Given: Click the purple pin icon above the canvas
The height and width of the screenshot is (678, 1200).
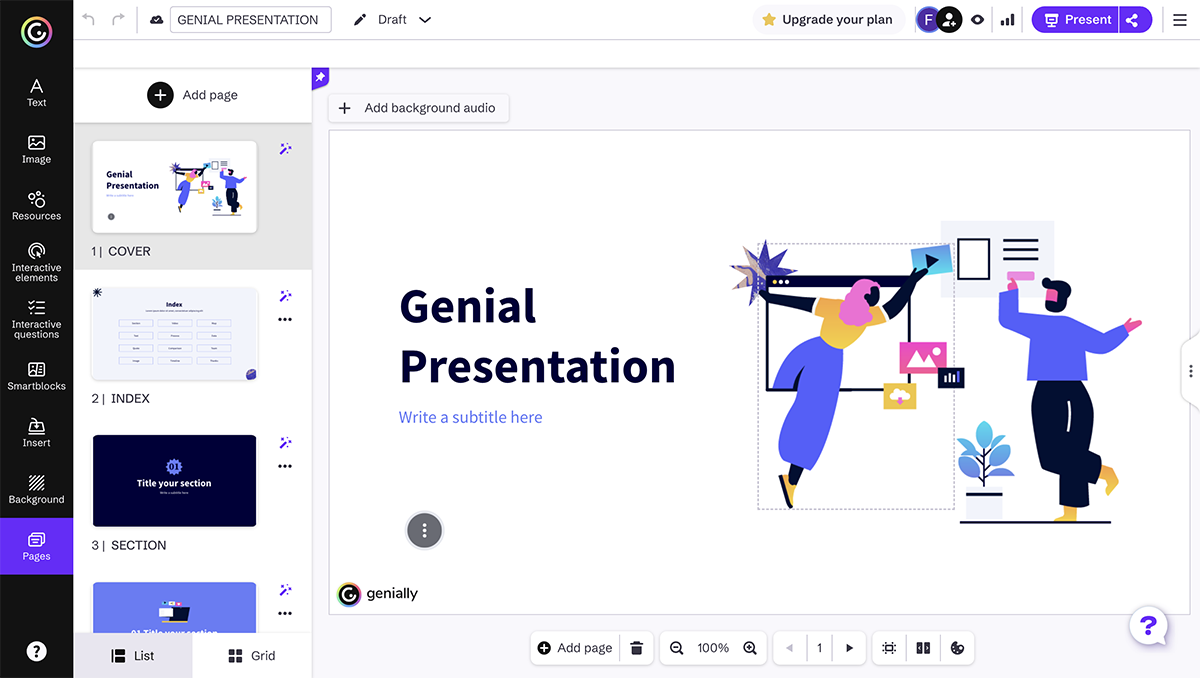Looking at the screenshot, I should [x=320, y=77].
